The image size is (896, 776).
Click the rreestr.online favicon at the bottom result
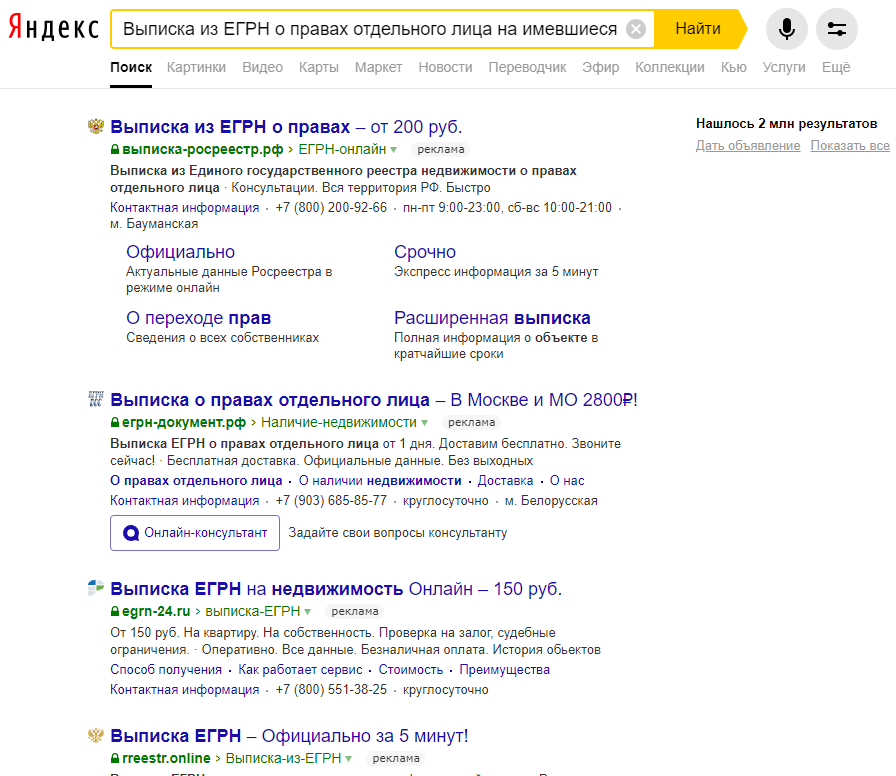[95, 735]
